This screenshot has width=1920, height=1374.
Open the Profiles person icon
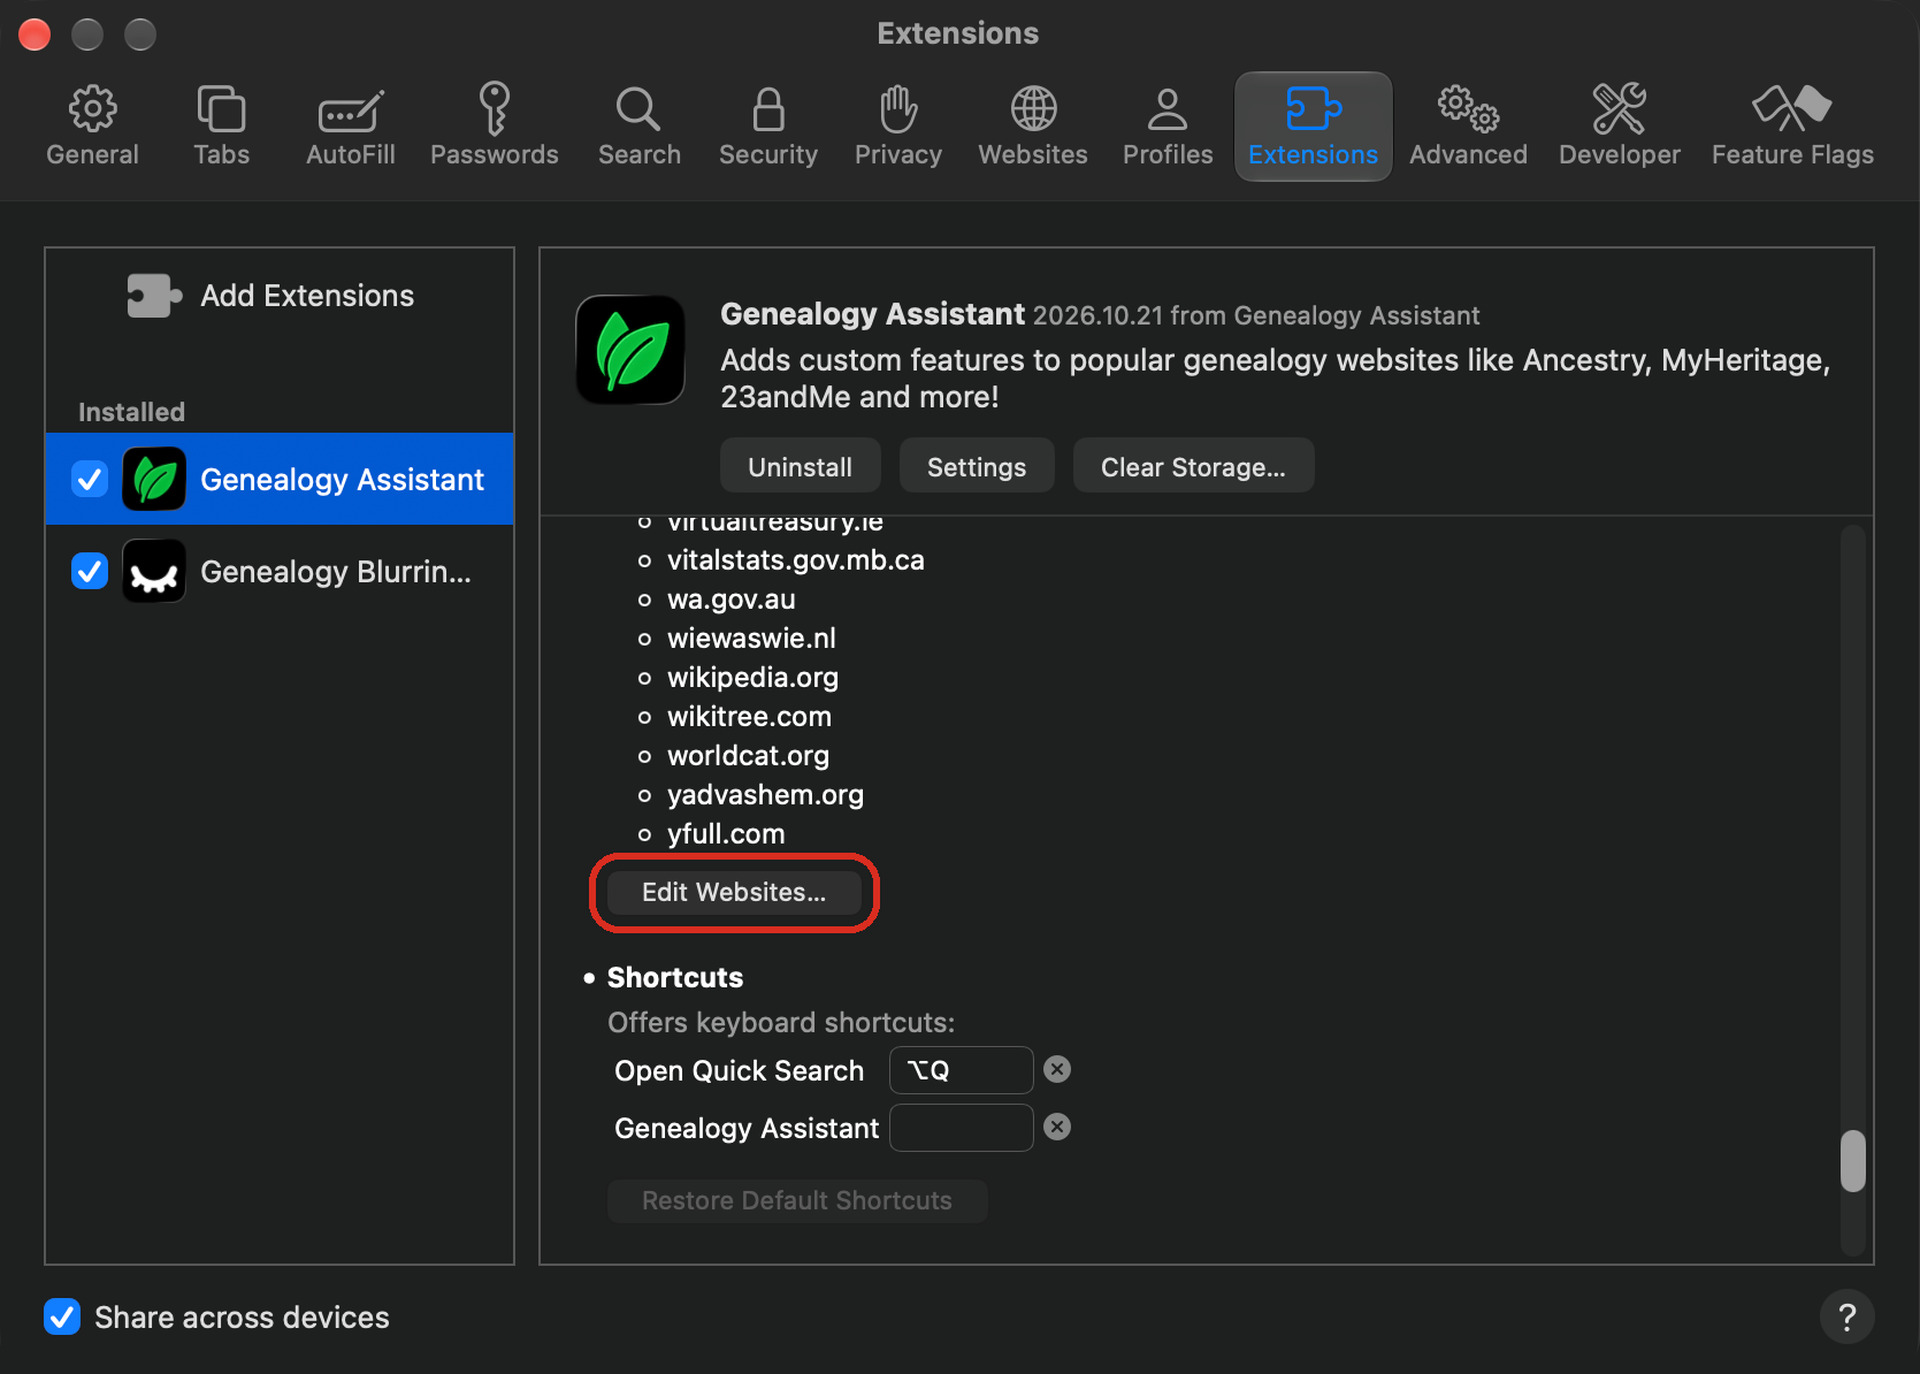[1167, 108]
